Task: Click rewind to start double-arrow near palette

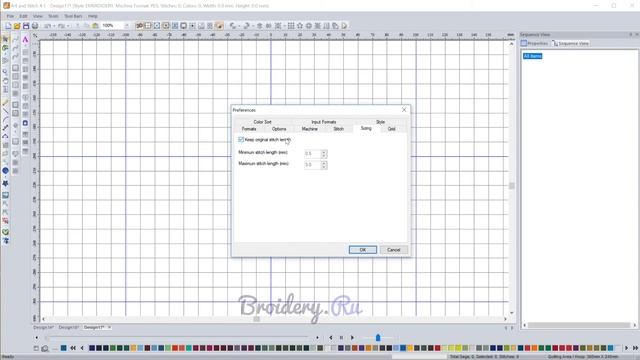Action: 73,348
